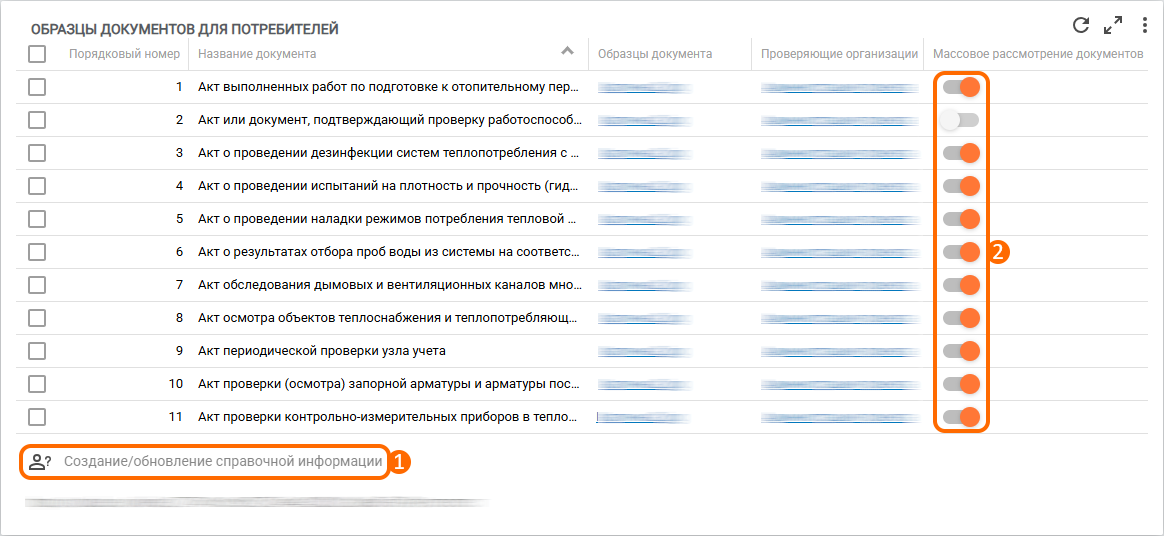Image resolution: width=1164 pixels, height=536 pixels.
Task: Click Массовое рассмотрение документов column header
Action: point(1037,54)
